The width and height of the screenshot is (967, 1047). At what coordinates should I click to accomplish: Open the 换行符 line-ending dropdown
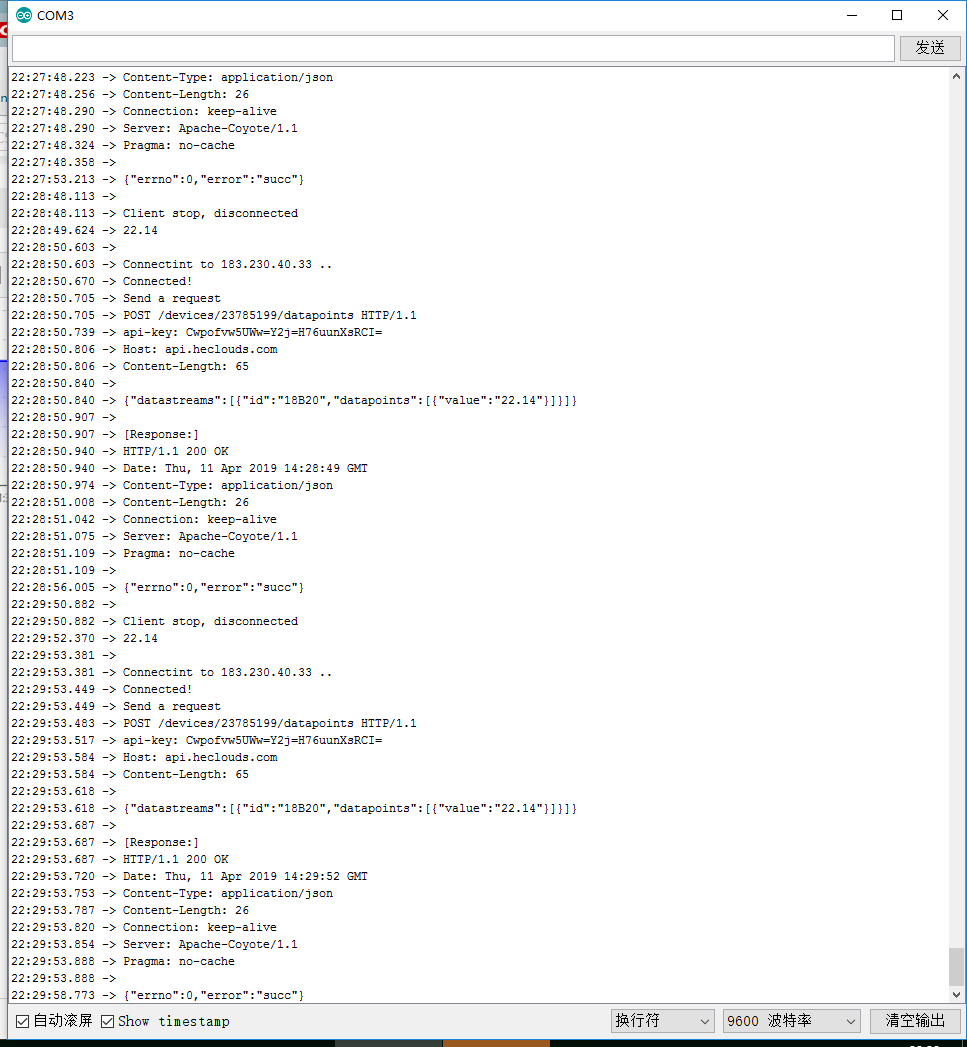662,1021
